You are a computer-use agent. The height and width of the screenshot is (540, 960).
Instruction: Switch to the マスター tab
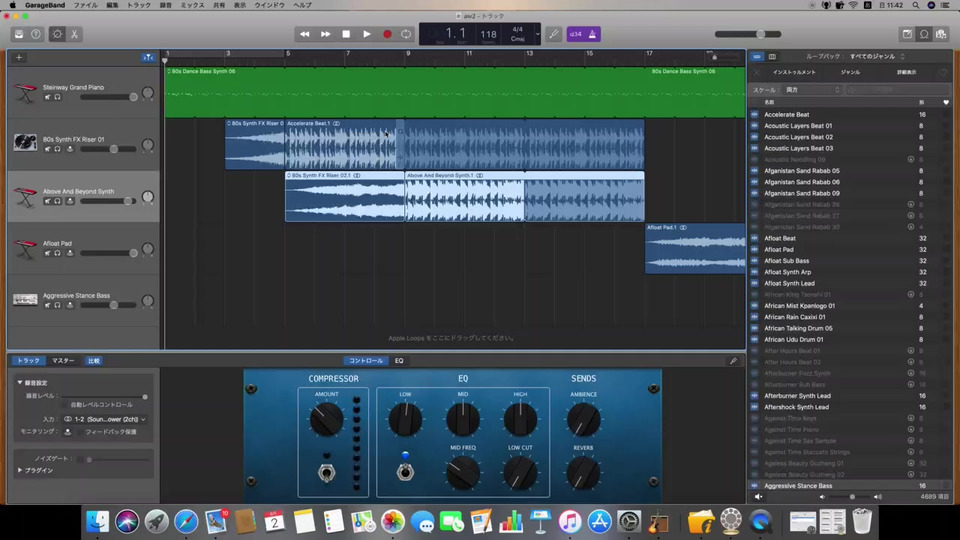pyautogui.click(x=63, y=361)
